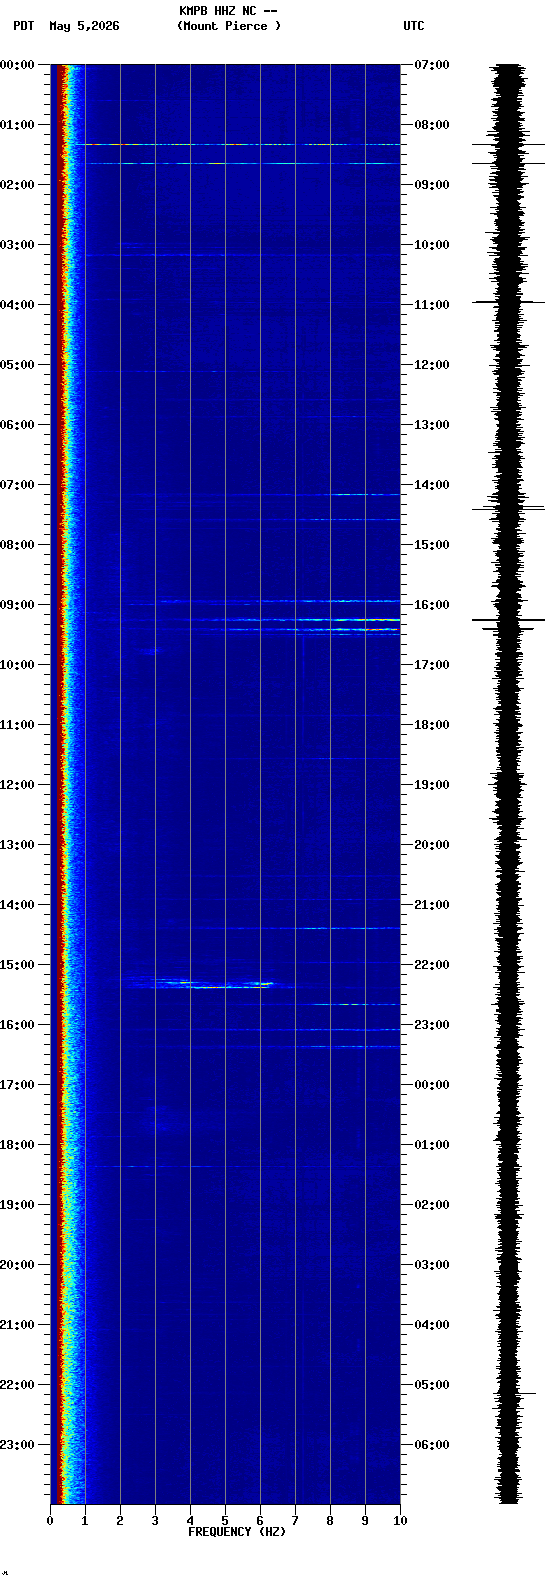Click the UTC '00:00' time label

[432, 1085]
